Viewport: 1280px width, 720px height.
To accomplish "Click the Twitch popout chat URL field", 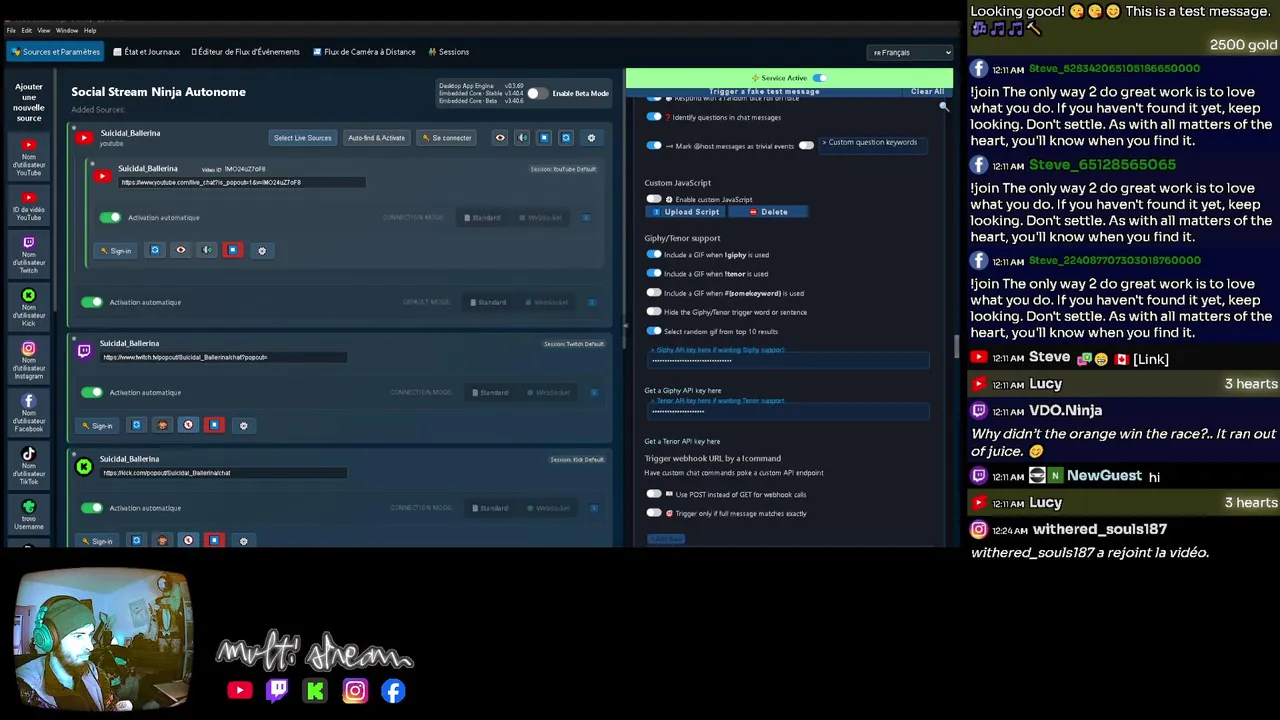I will [223, 357].
